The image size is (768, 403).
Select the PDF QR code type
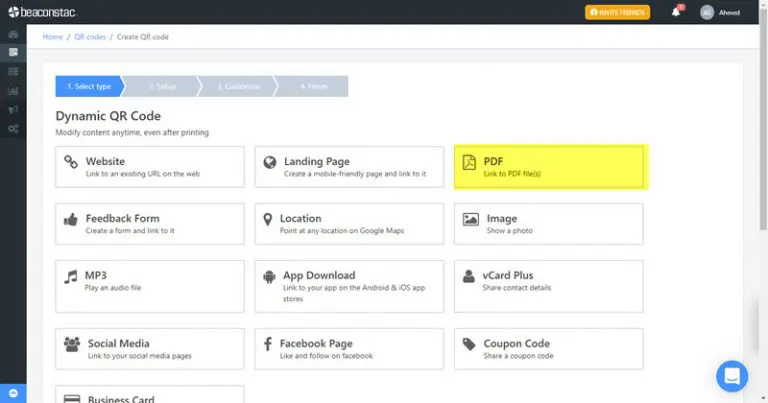(549, 167)
